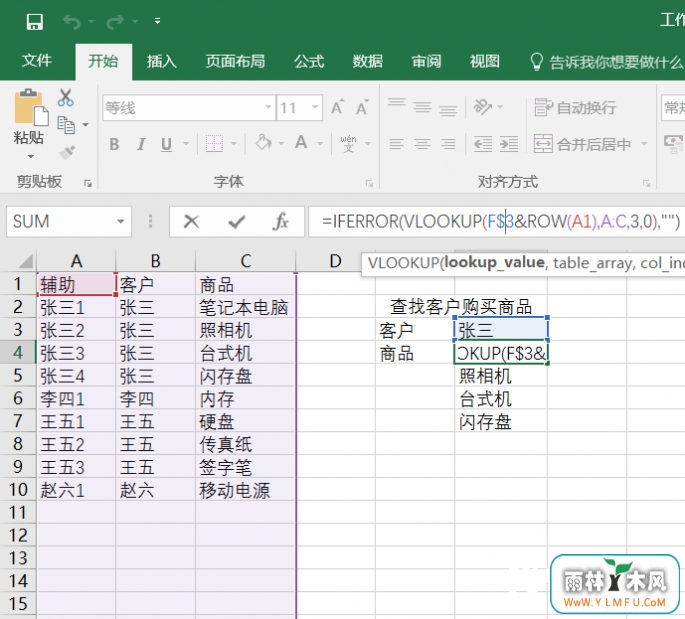This screenshot has height=619, width=685.
Task: Click the Tell Me lightbulb search box
Action: (606, 62)
